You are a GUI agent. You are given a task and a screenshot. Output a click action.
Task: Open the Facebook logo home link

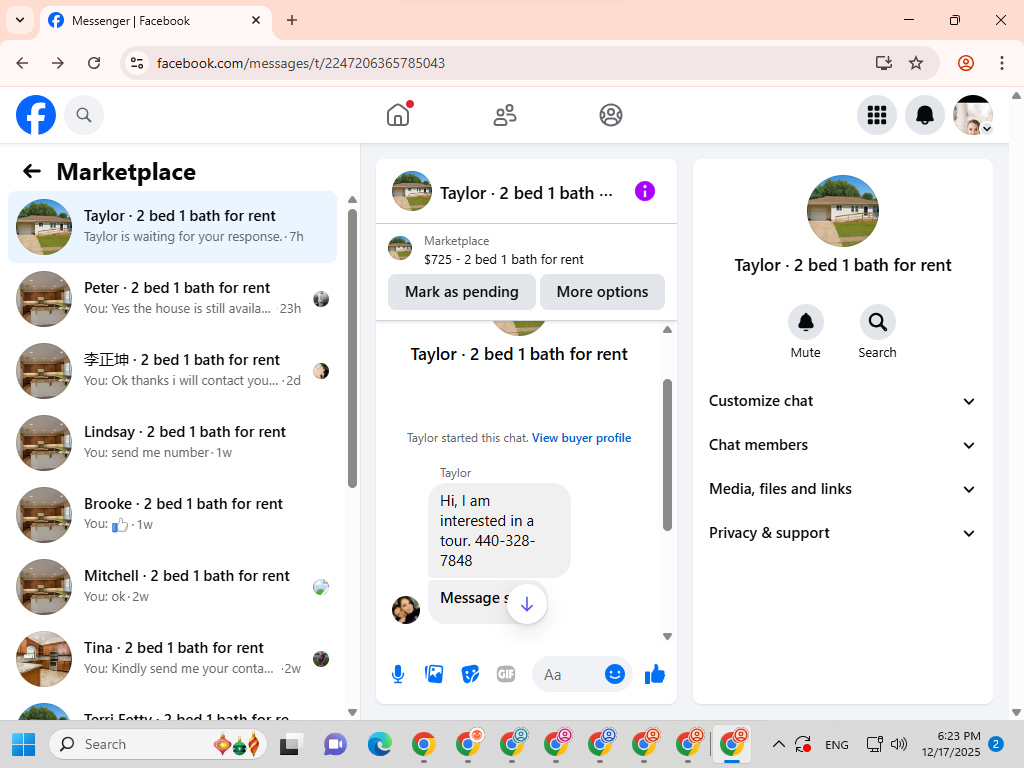click(x=36, y=115)
